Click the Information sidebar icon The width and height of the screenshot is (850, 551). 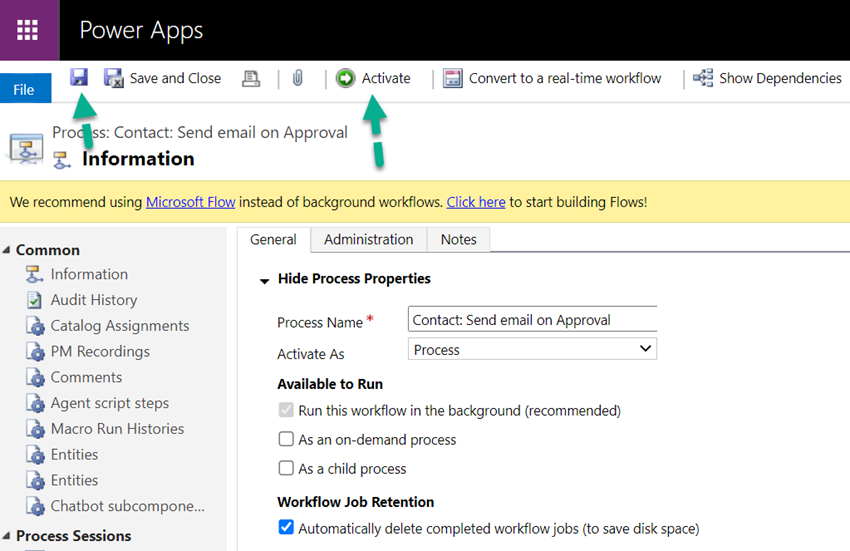[x=35, y=274]
